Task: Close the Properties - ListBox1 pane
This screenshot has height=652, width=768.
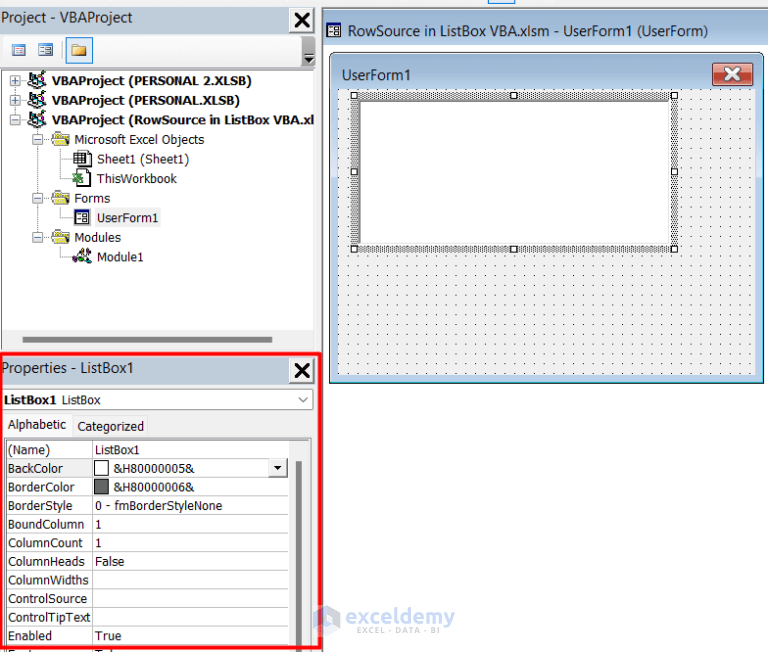Action: pyautogui.click(x=302, y=370)
